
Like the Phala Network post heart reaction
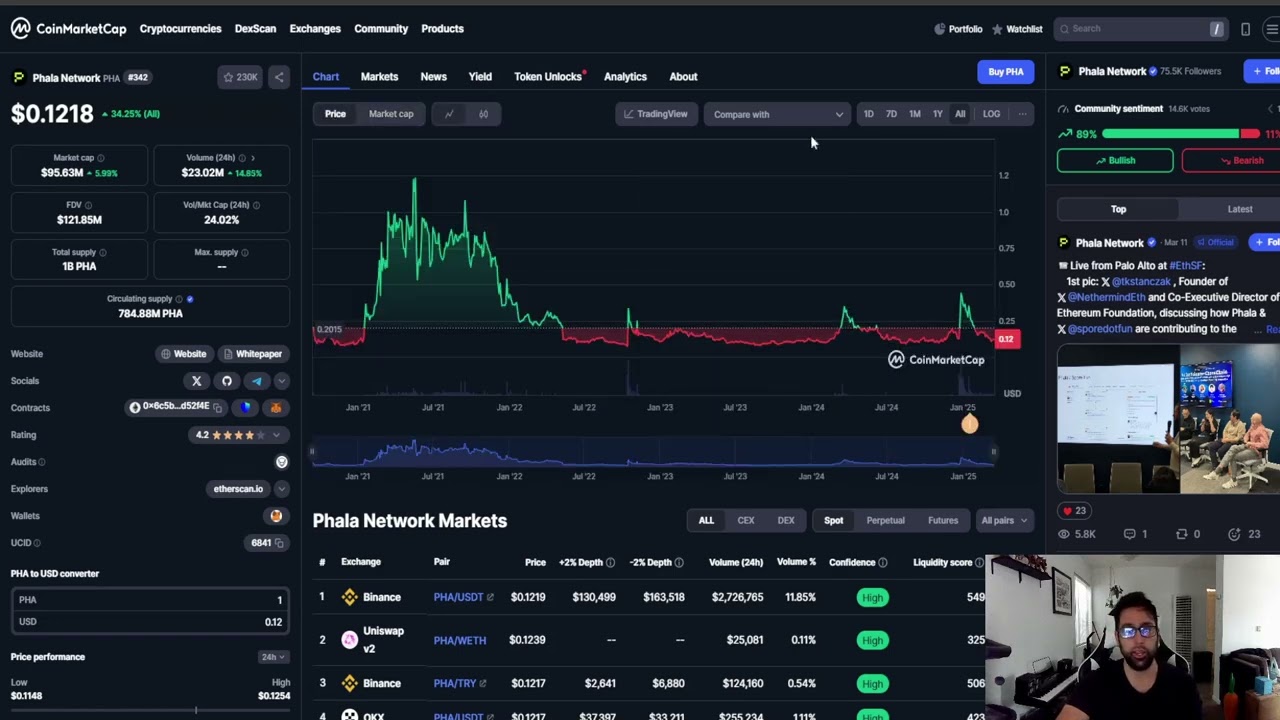tap(1073, 511)
